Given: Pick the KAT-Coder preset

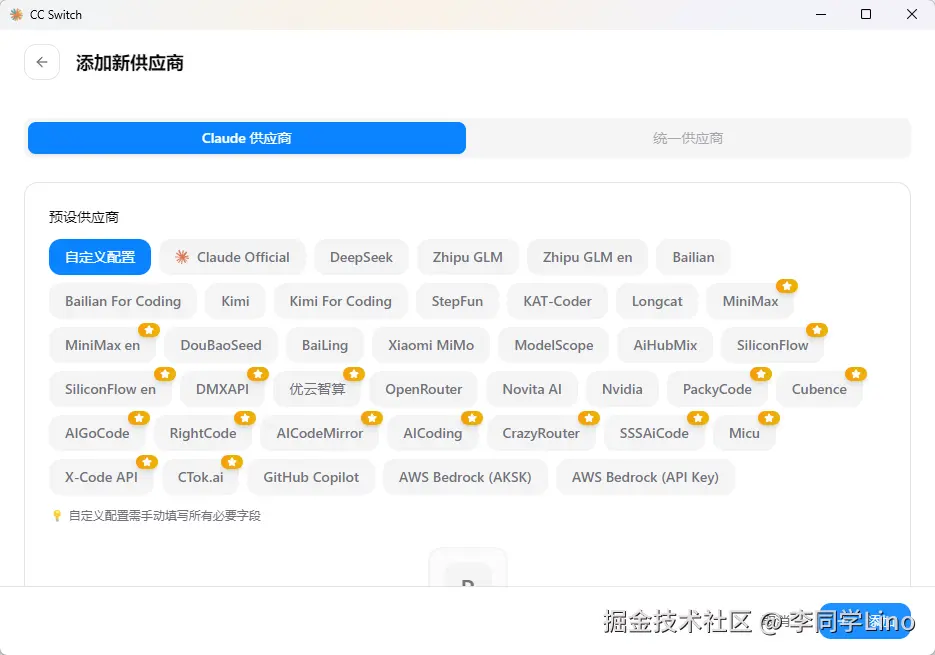Looking at the screenshot, I should coord(558,301).
